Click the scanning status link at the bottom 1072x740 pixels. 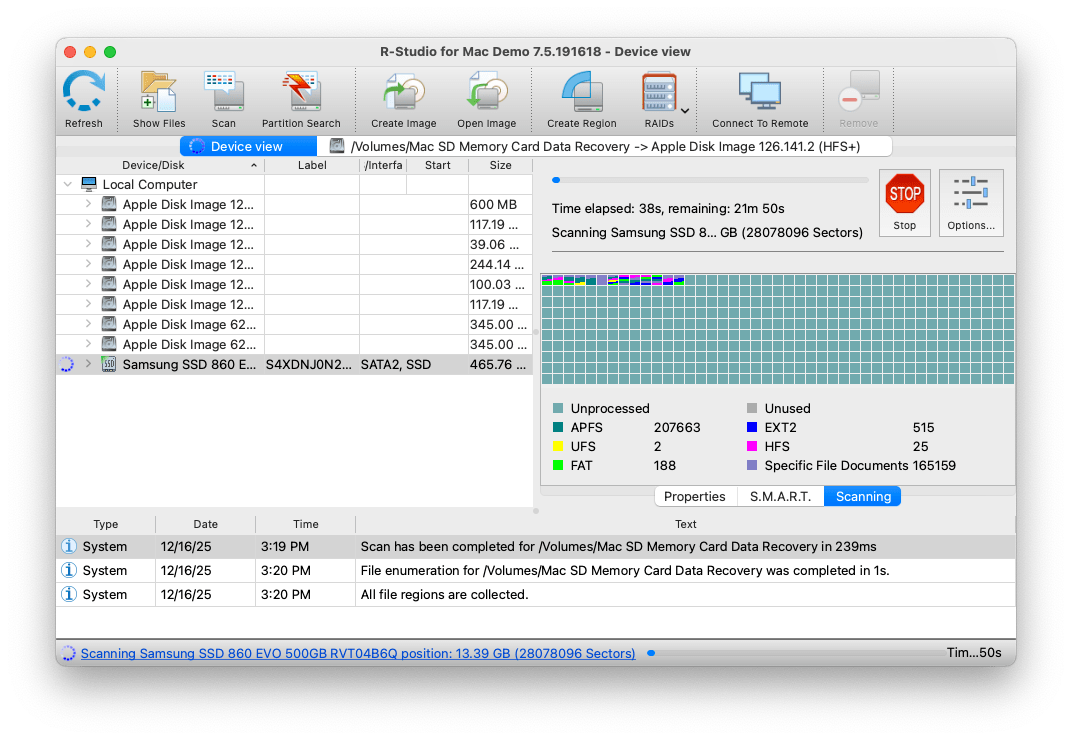click(x=358, y=652)
